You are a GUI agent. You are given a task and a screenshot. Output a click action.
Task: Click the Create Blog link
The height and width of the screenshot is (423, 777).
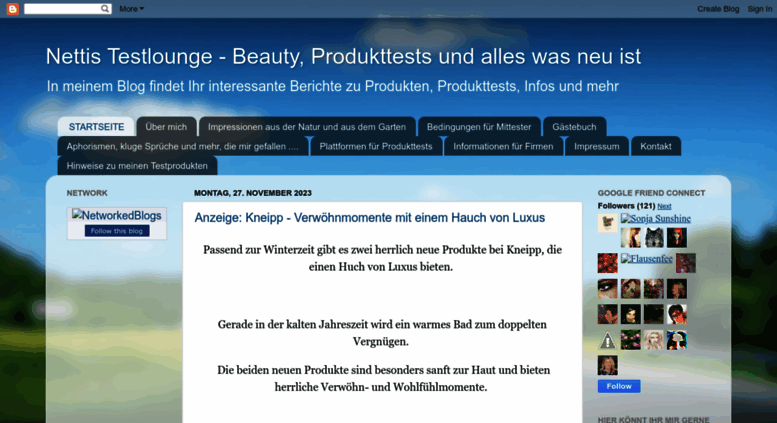coord(718,8)
